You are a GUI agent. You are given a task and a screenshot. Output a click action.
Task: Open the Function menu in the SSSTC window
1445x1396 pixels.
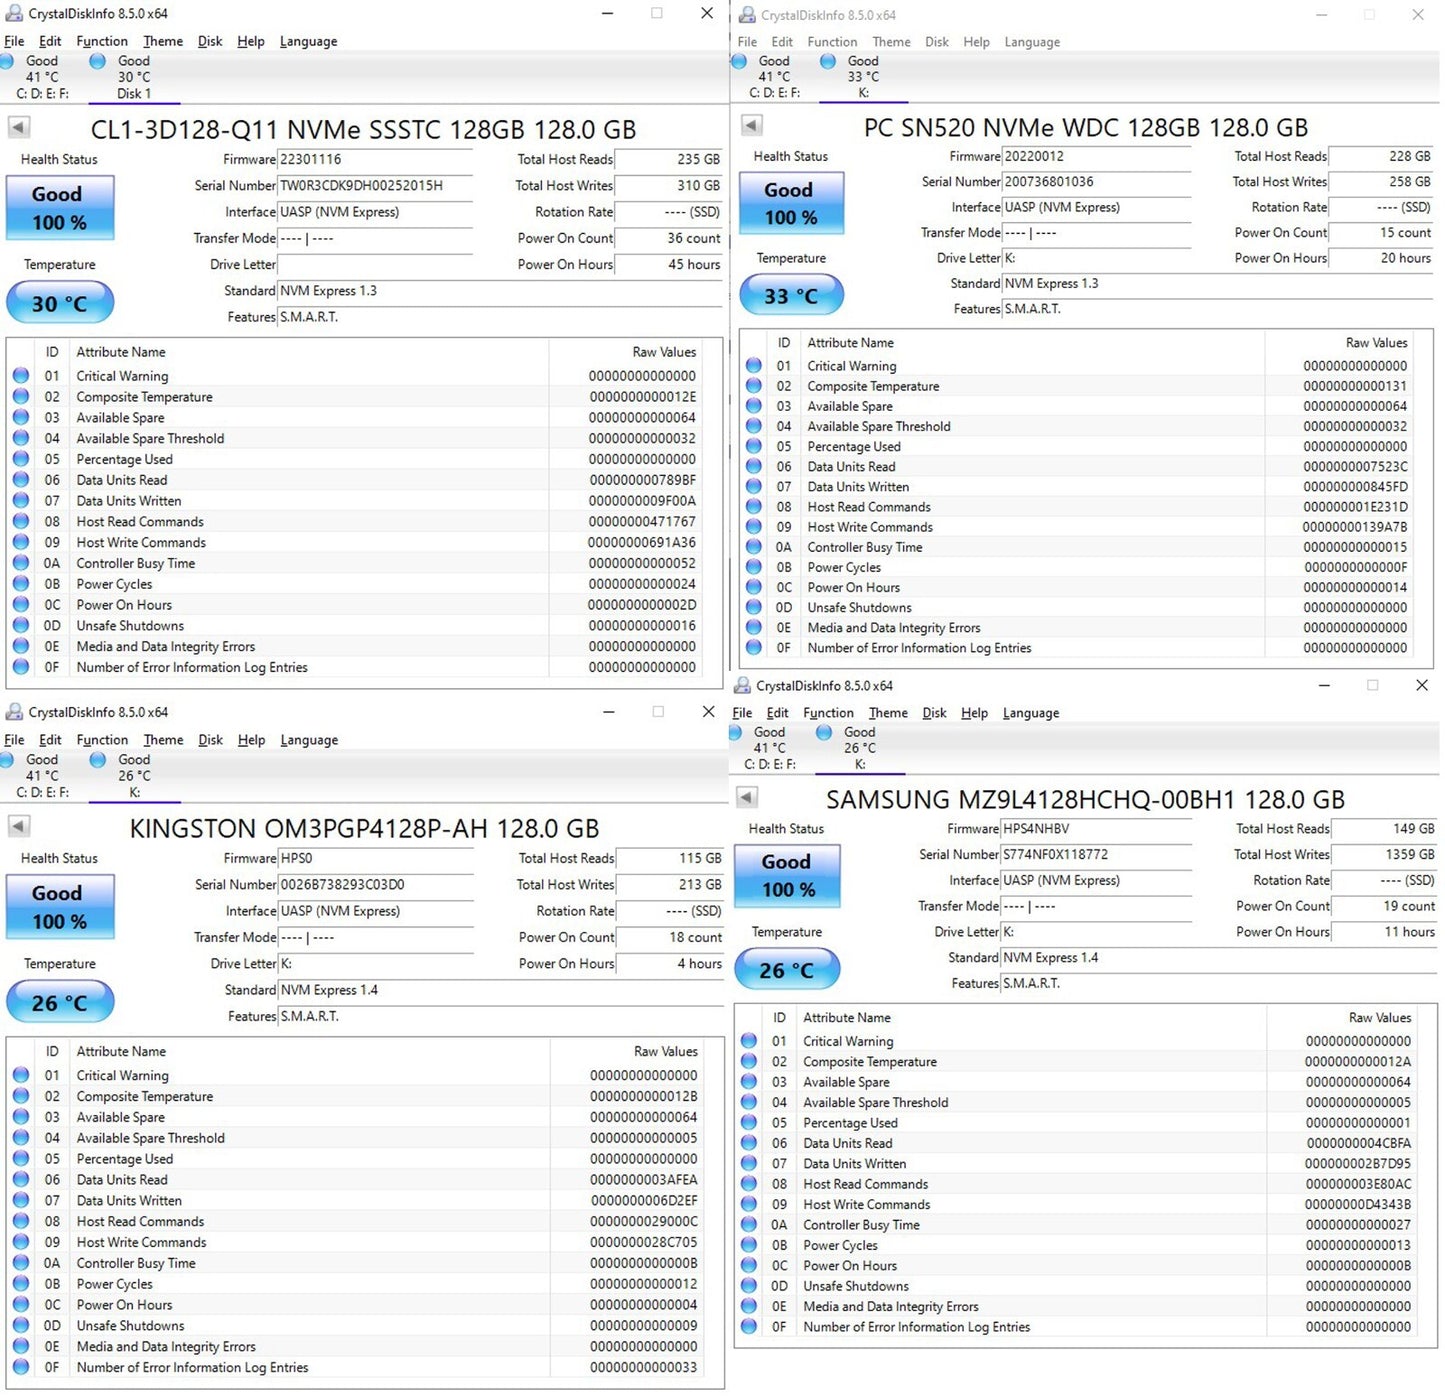(x=102, y=41)
